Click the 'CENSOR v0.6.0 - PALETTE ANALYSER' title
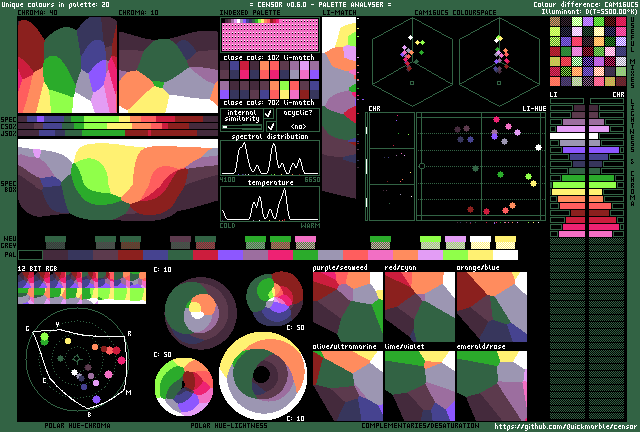 click(320, 4)
